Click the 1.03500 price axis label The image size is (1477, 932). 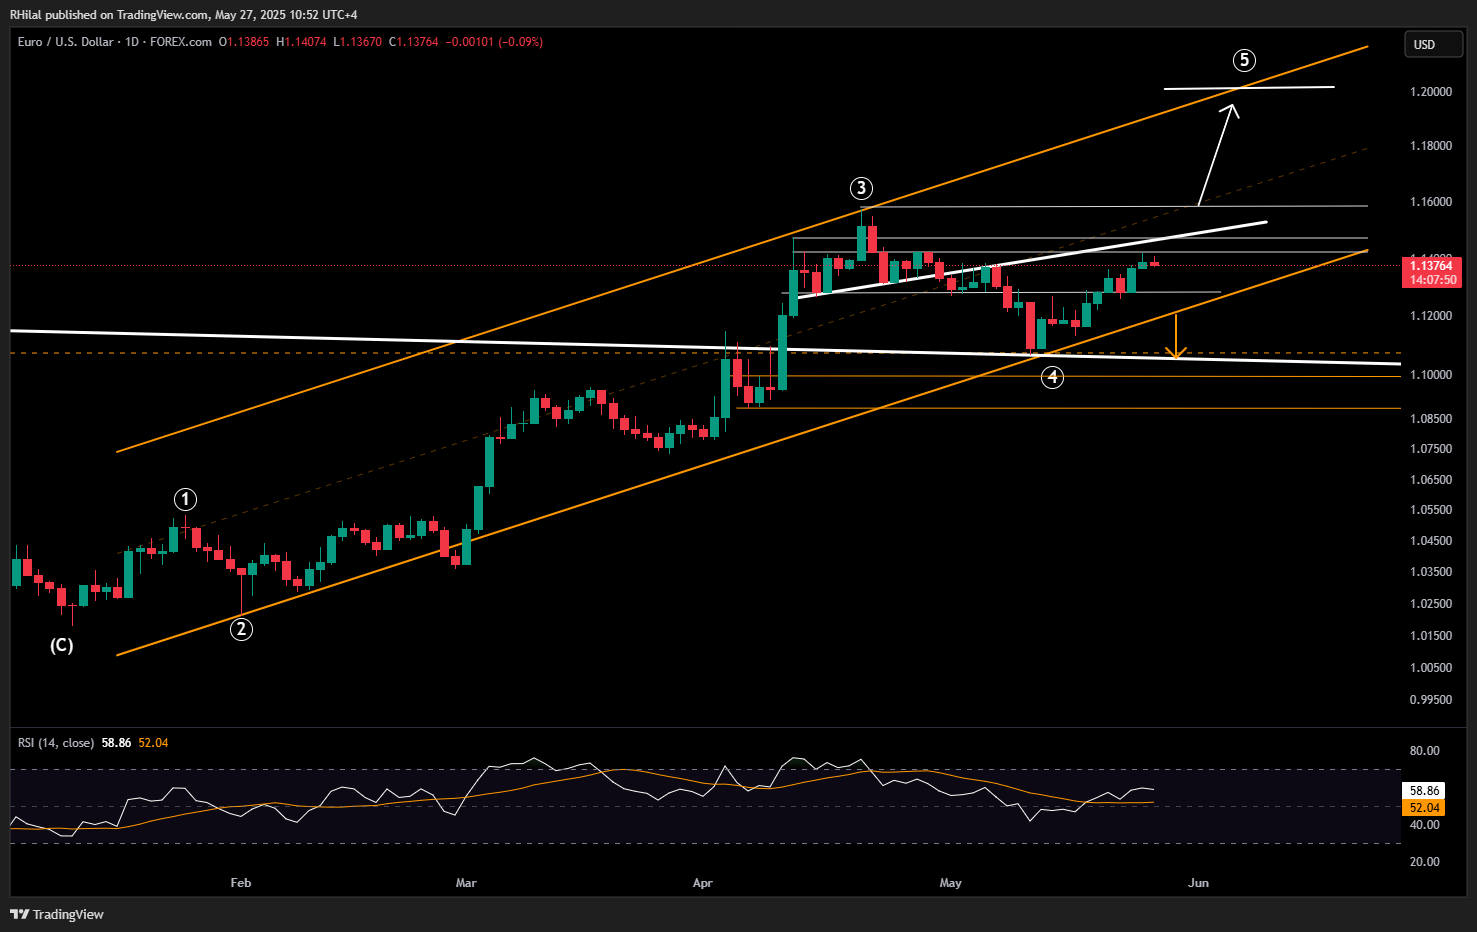[1431, 573]
